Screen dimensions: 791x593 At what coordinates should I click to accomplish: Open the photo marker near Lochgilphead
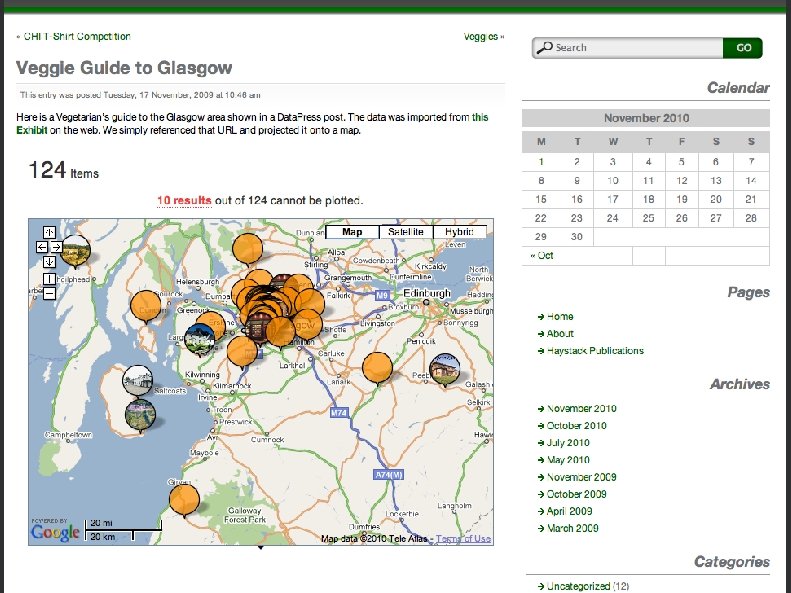click(x=76, y=251)
